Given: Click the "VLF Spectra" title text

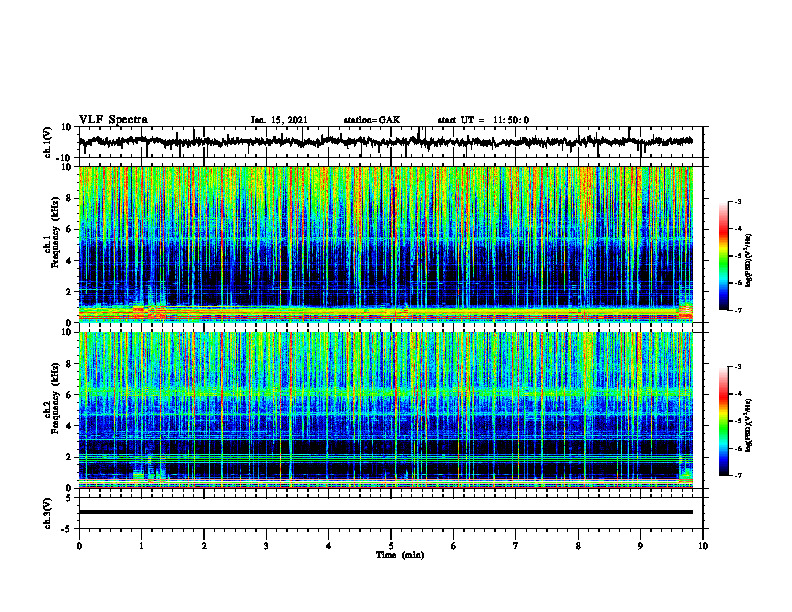Looking at the screenshot, I should point(113,120).
